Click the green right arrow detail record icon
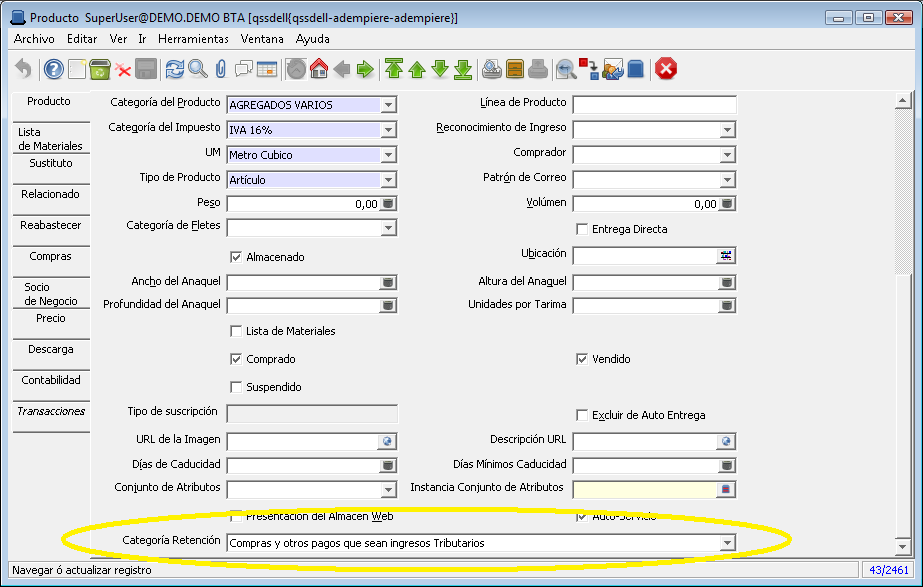Screen dimensions: 923x587 [x=365, y=69]
